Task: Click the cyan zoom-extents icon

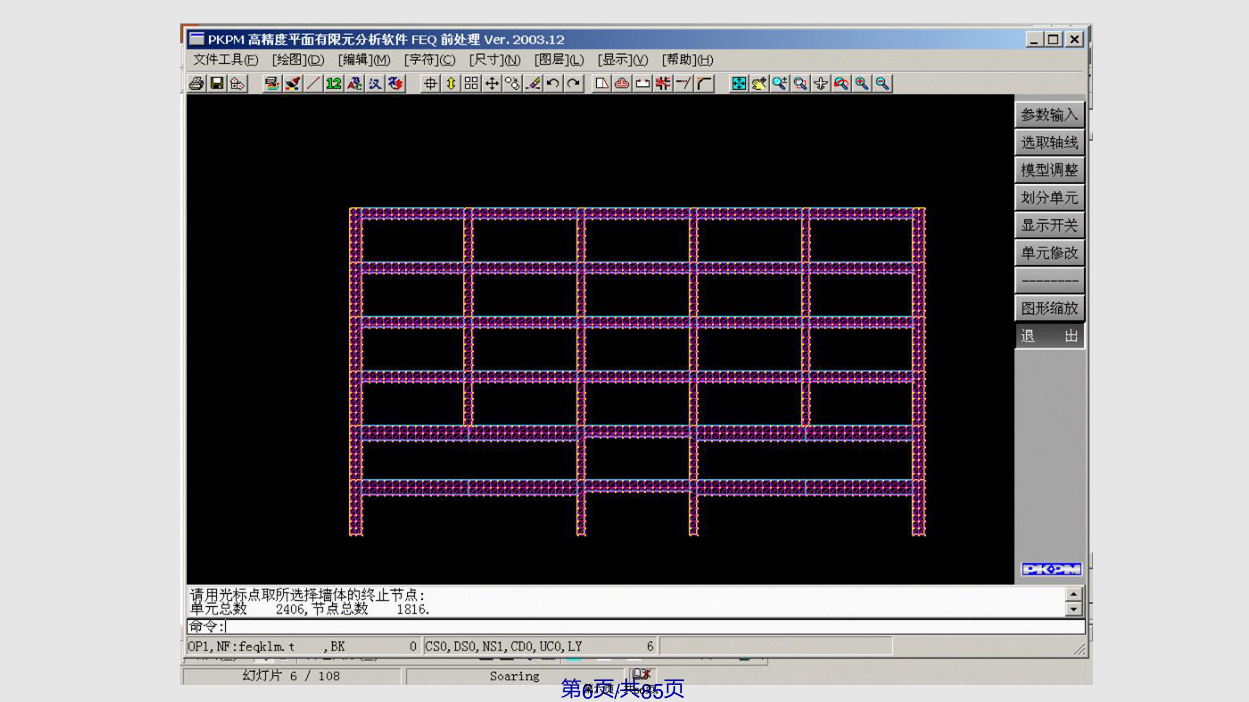Action: (x=739, y=84)
